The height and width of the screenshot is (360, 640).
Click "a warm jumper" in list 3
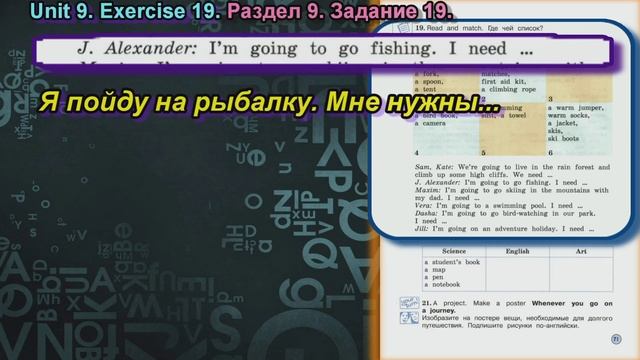coord(576,108)
